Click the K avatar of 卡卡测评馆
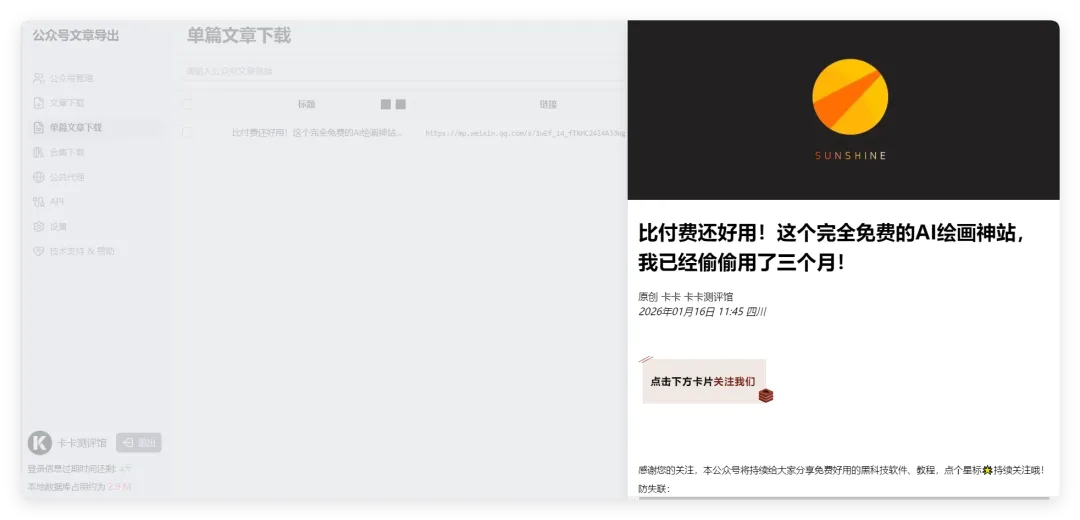The width and height of the screenshot is (1080, 520). (x=40, y=443)
